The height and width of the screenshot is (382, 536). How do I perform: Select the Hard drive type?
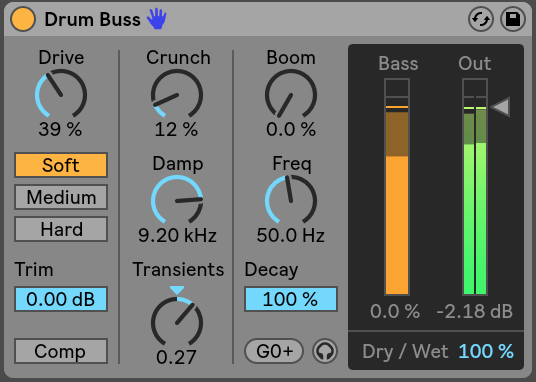point(61,229)
